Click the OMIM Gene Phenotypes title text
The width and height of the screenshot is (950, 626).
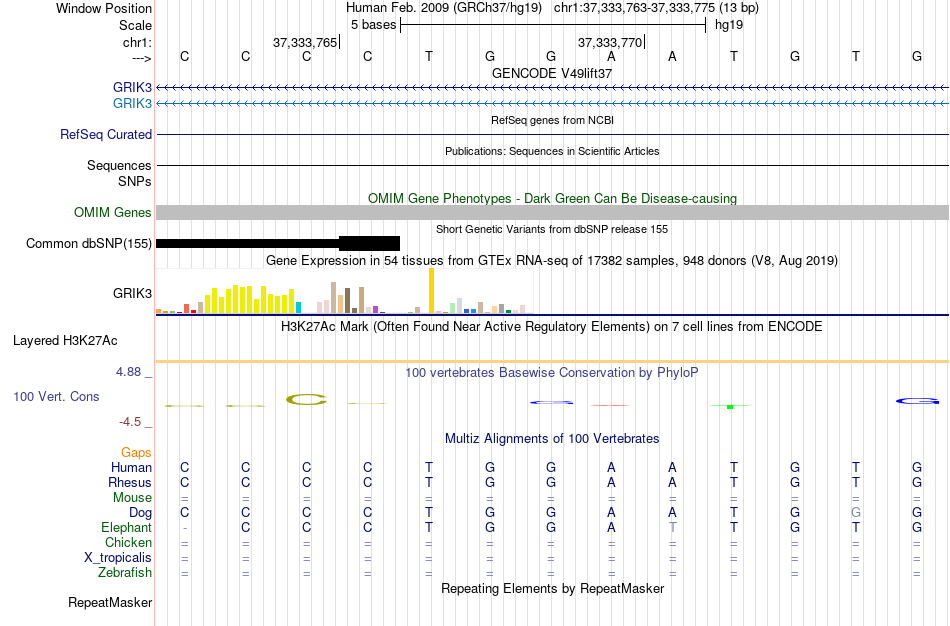552,198
